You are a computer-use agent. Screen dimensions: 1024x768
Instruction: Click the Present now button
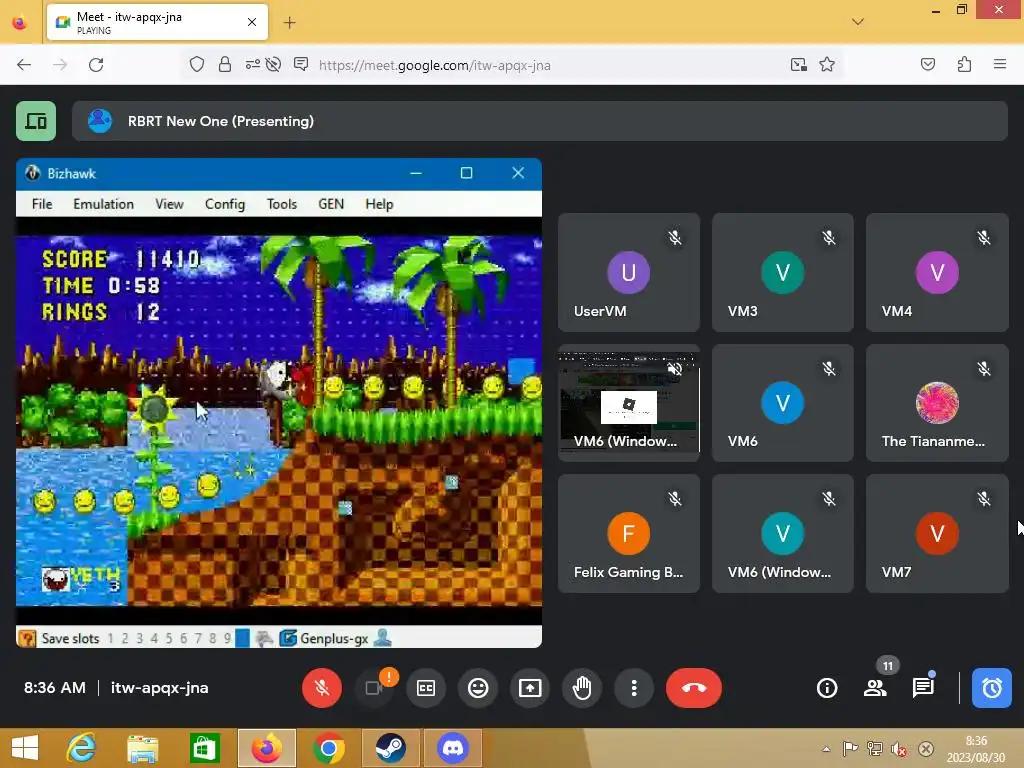pos(530,688)
